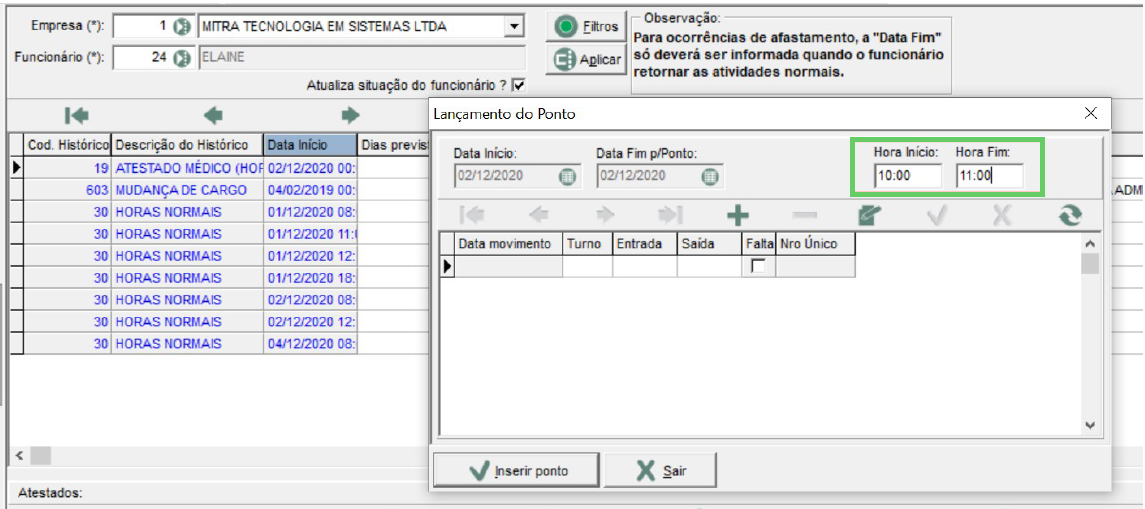Click scroll up arrow in ponto grid
The height and width of the screenshot is (509, 1145).
pos(1090,243)
